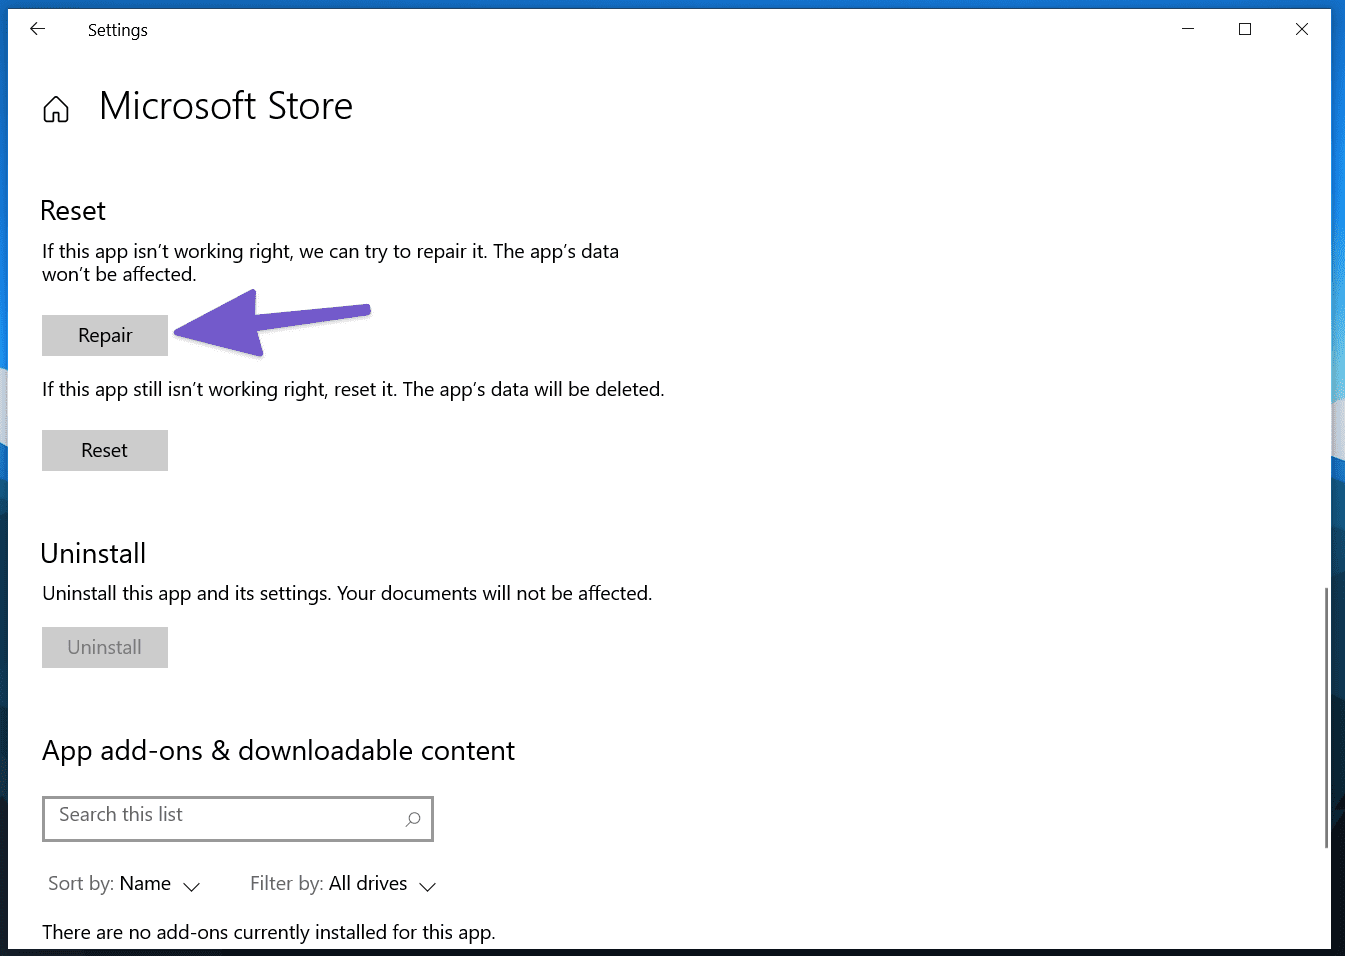The image size is (1345, 956).
Task: Click App add-ons & downloadable content heading
Action: click(278, 751)
